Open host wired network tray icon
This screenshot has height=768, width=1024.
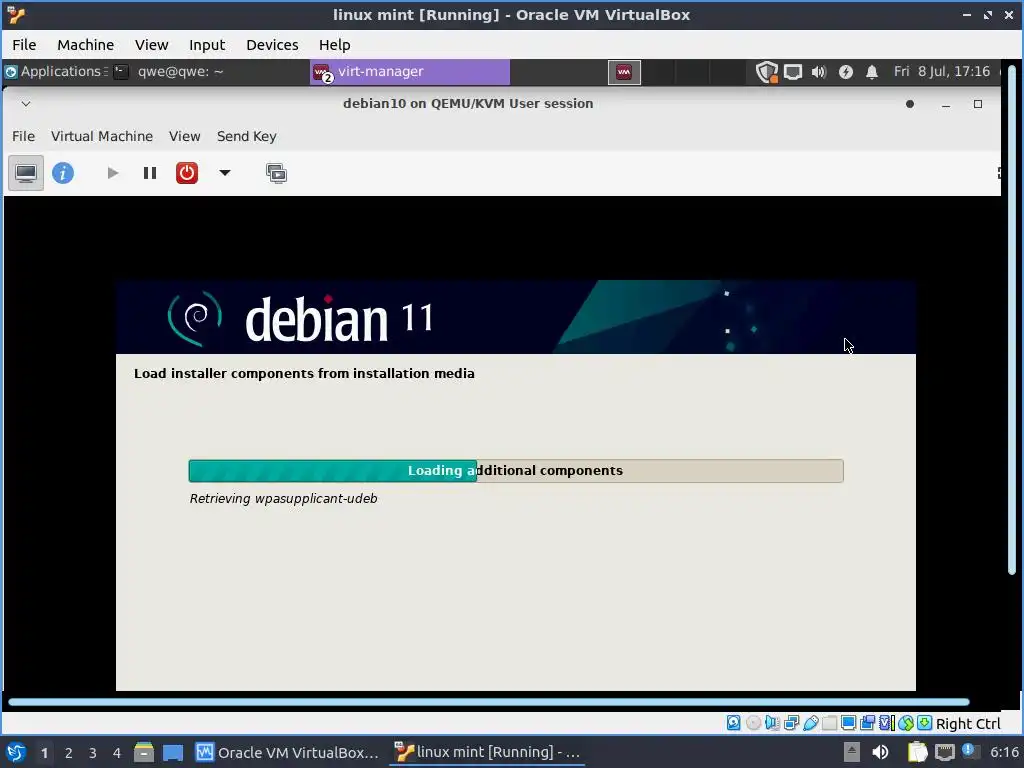pos(944,753)
